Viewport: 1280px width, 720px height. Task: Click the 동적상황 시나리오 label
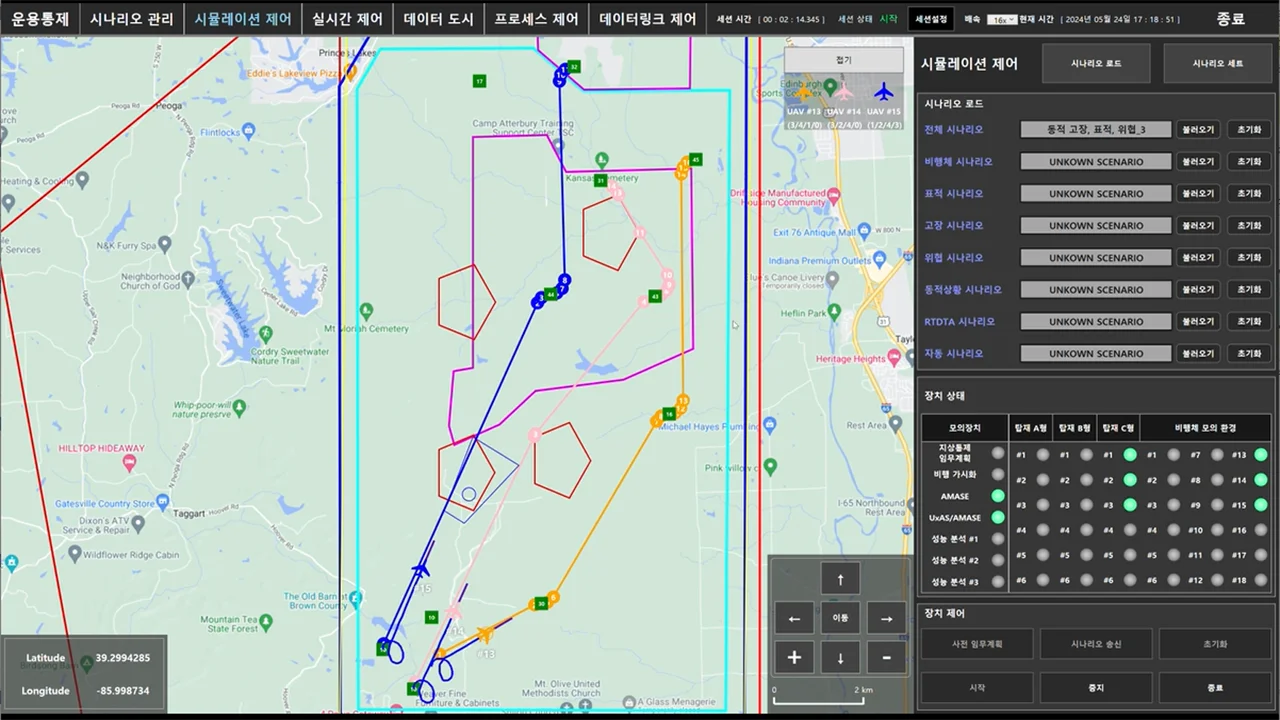pos(963,290)
